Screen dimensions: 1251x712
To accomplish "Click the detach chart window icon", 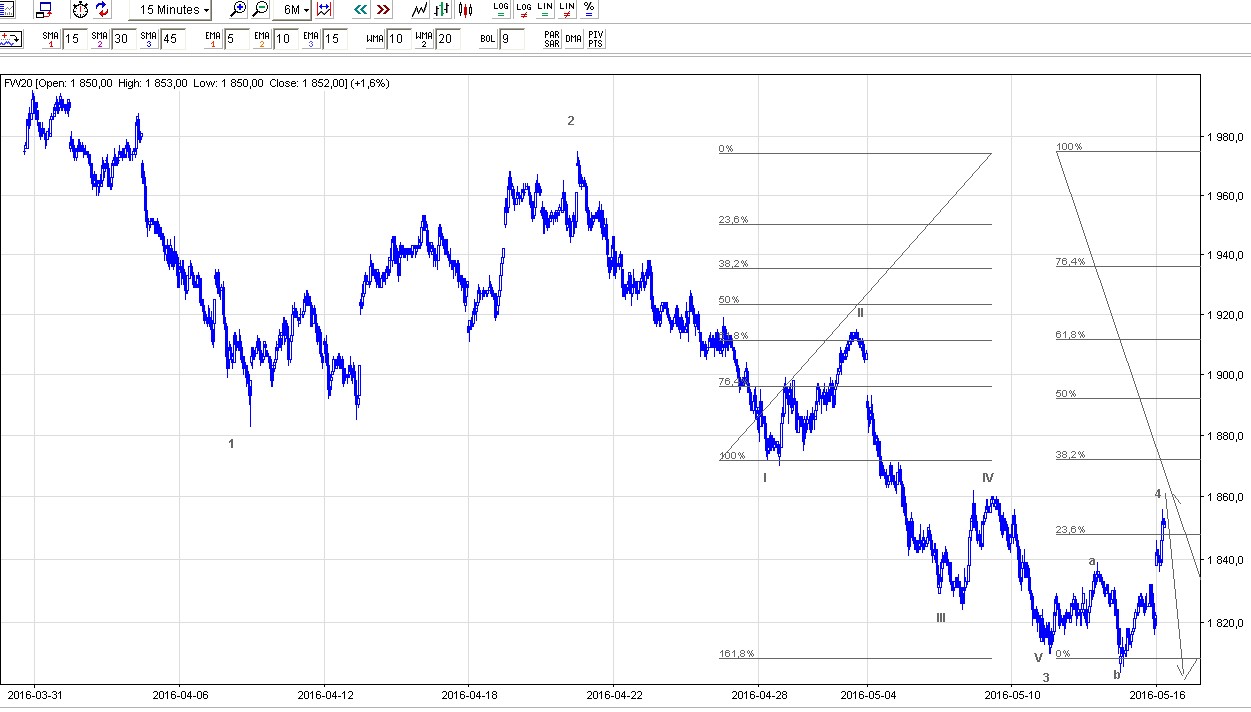I will pos(43,10).
